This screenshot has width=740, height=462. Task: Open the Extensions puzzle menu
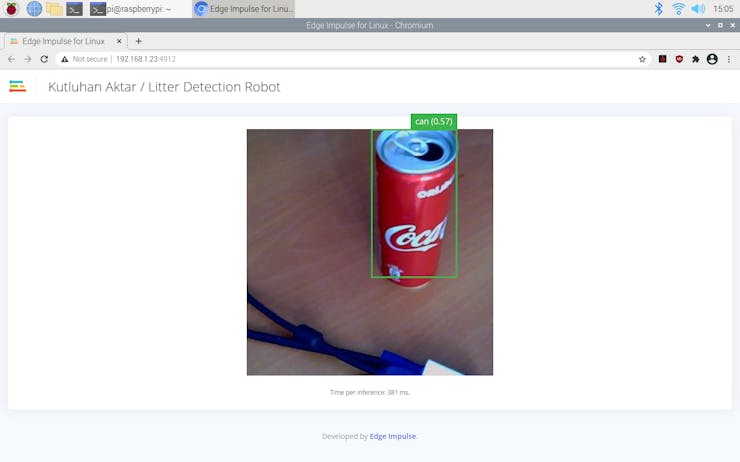point(696,59)
